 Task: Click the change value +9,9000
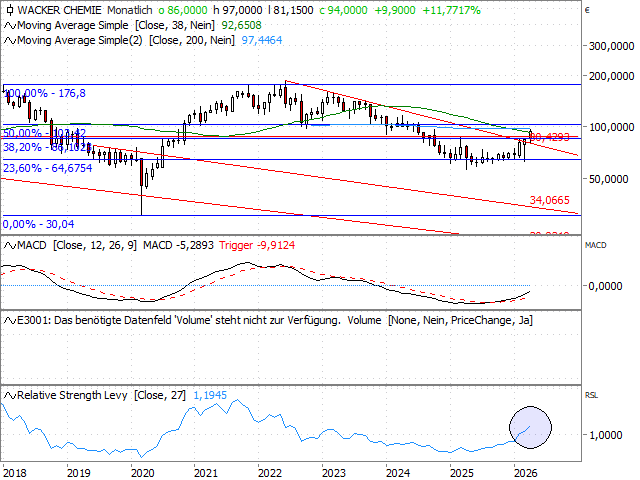395,10
